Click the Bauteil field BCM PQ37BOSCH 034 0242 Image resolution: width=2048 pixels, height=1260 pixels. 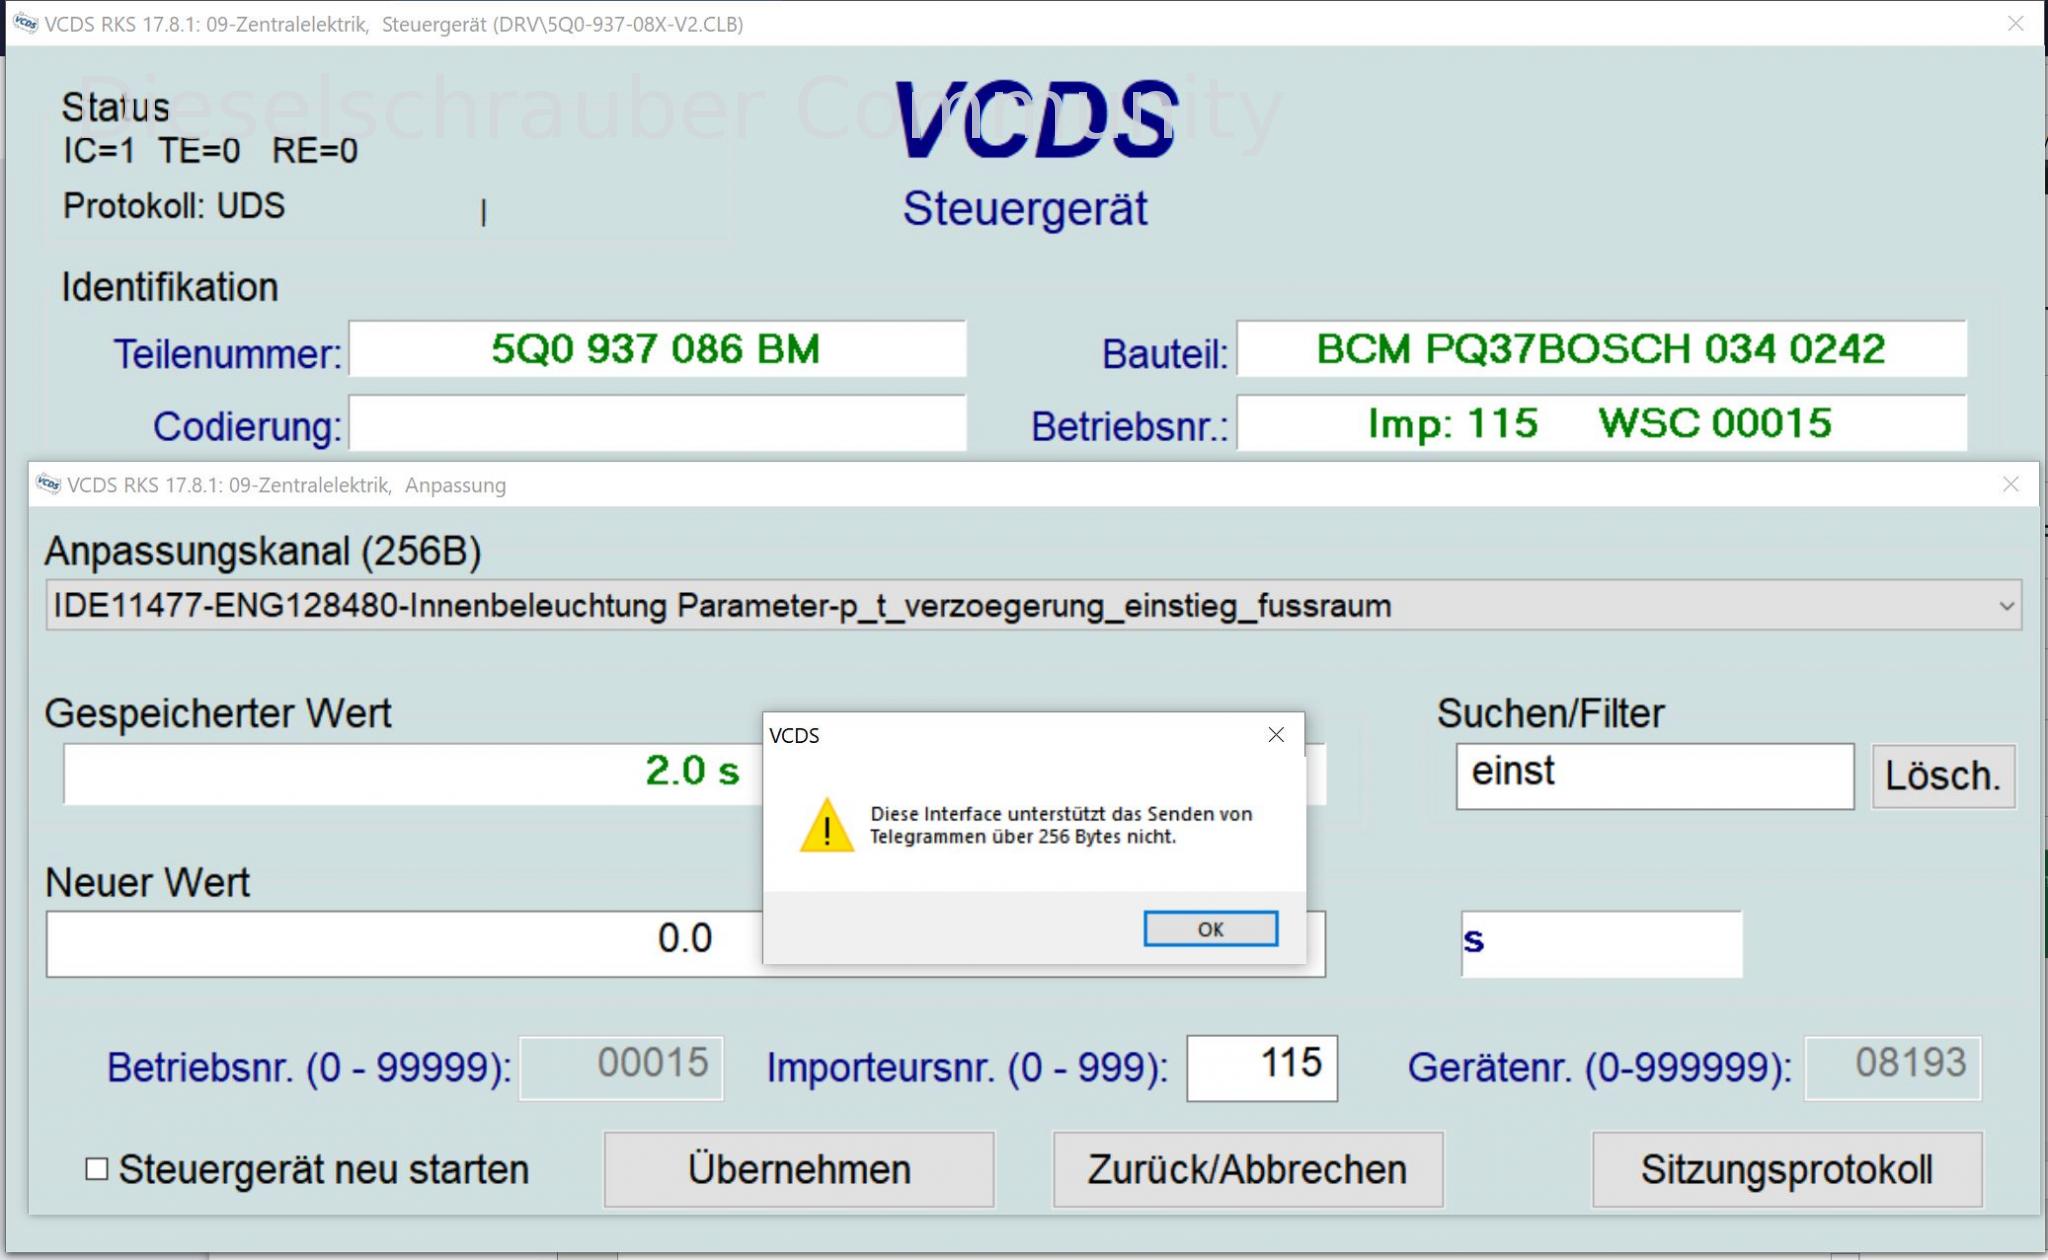pyautogui.click(x=1601, y=349)
